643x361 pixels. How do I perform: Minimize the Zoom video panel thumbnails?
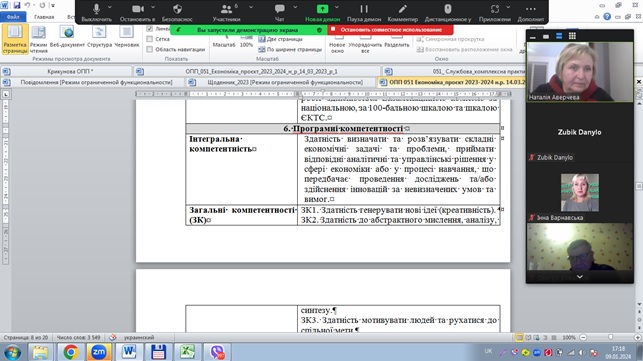(x=533, y=37)
